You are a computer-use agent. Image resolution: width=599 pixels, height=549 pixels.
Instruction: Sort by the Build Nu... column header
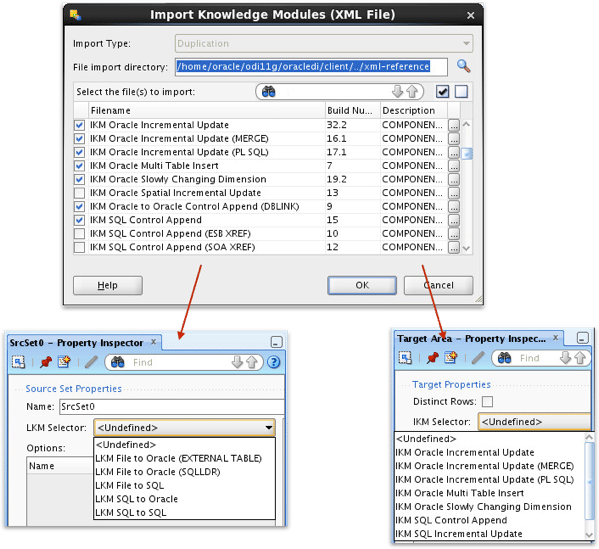pyautogui.click(x=353, y=110)
